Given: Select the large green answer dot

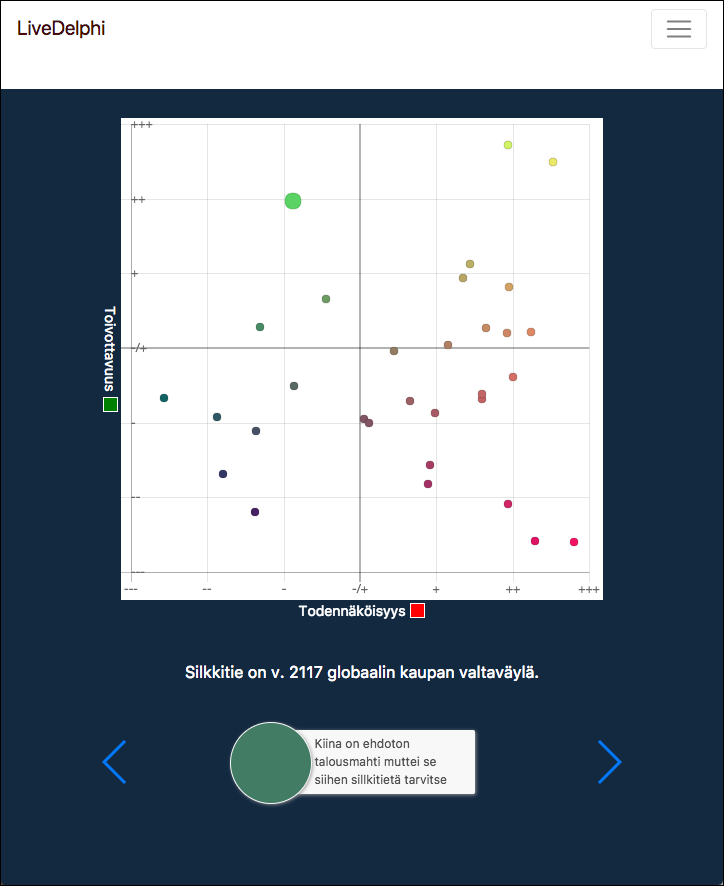Looking at the screenshot, I should point(293,201).
